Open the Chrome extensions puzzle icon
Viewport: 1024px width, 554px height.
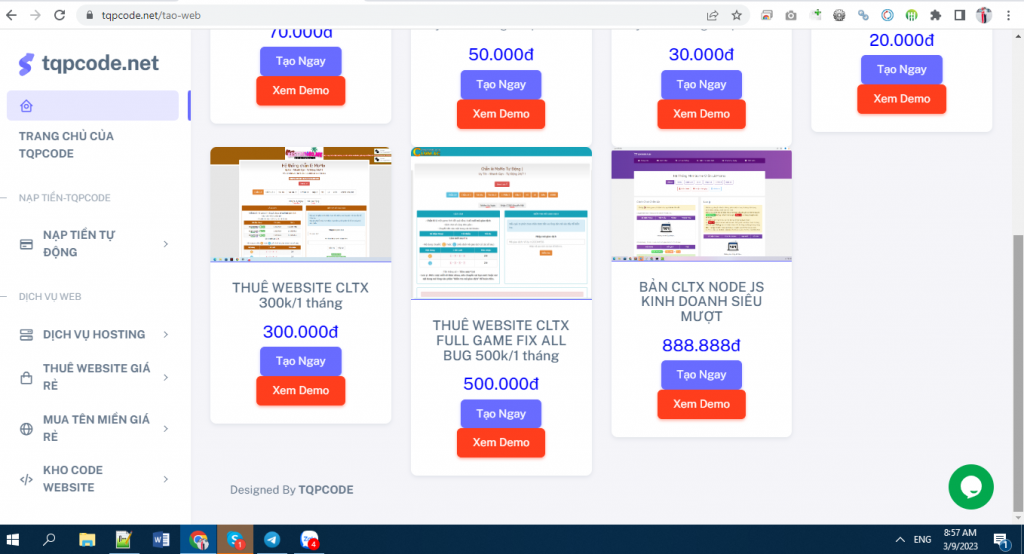(935, 15)
